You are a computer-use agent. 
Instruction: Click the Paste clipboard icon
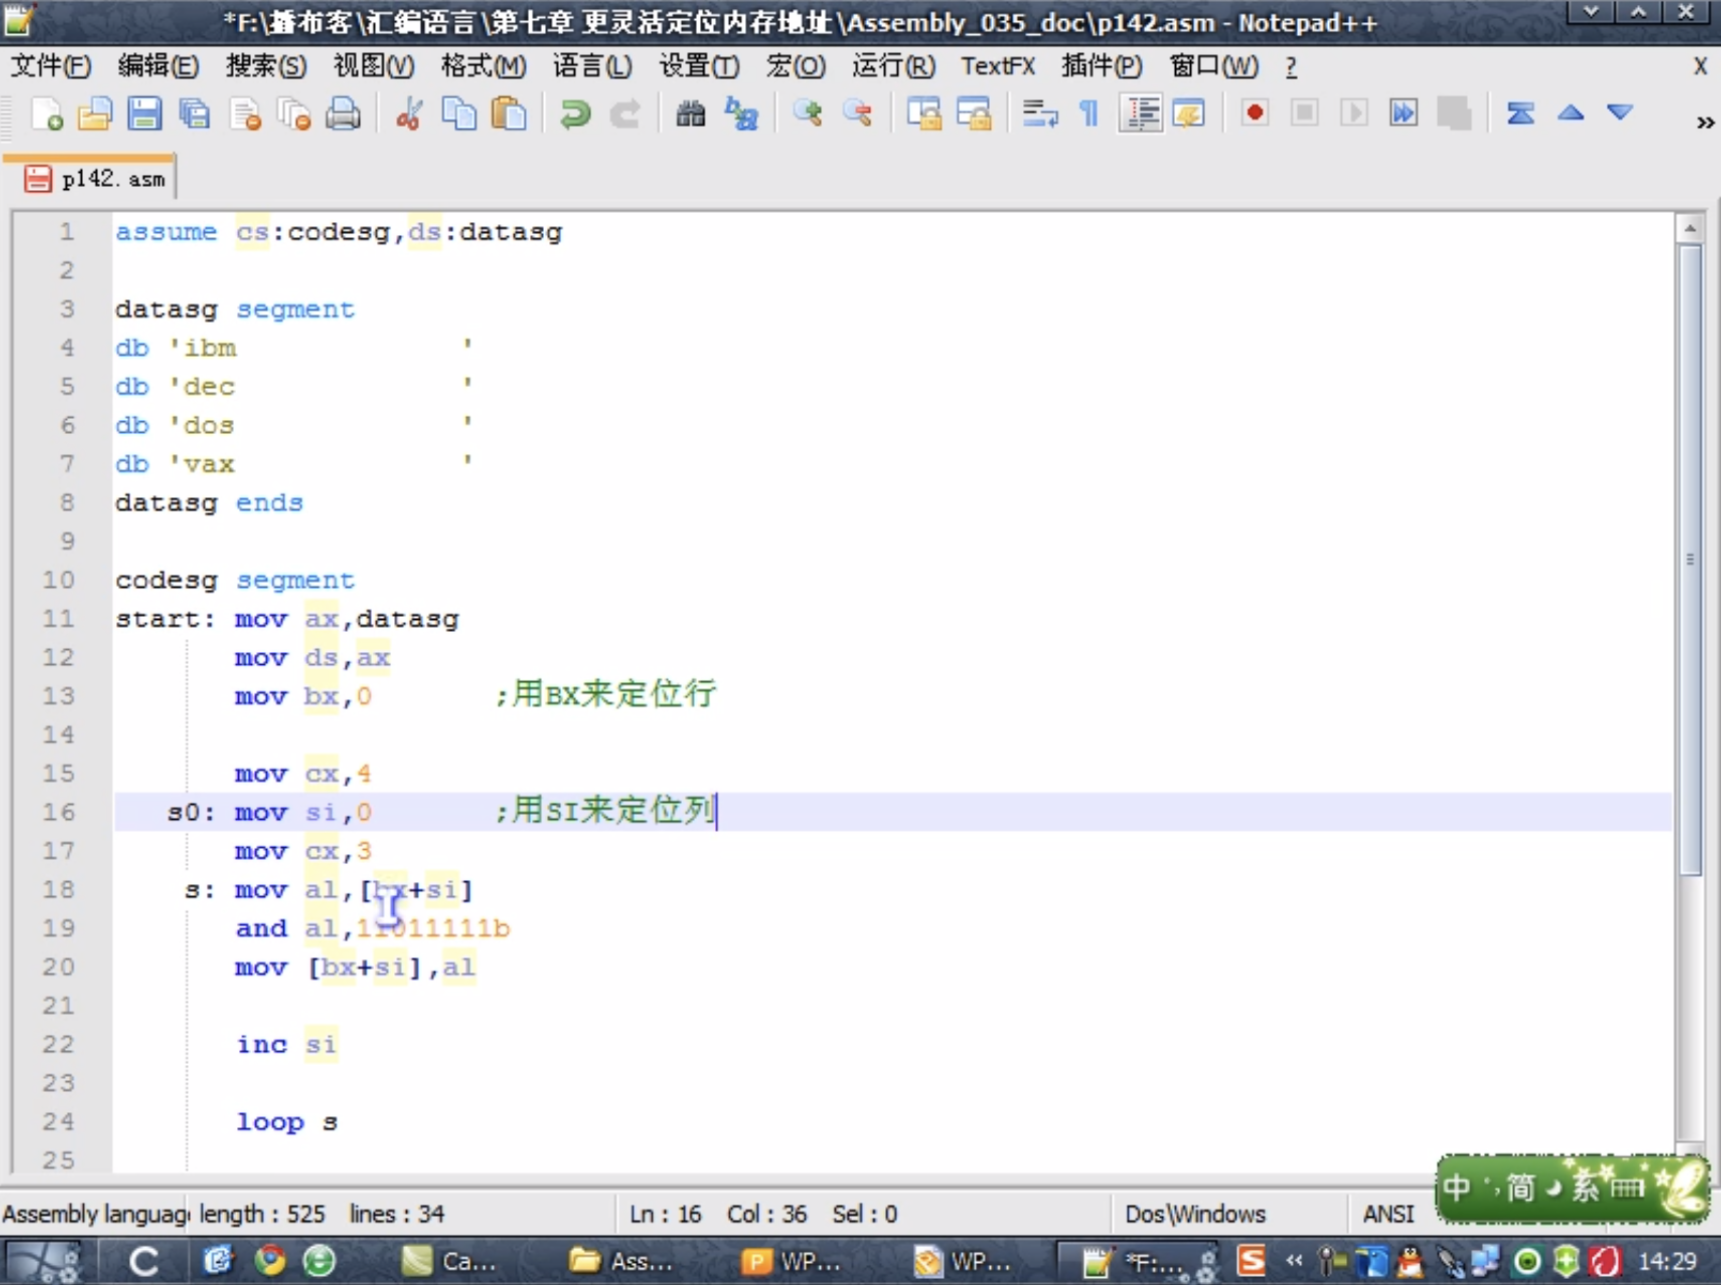click(509, 114)
